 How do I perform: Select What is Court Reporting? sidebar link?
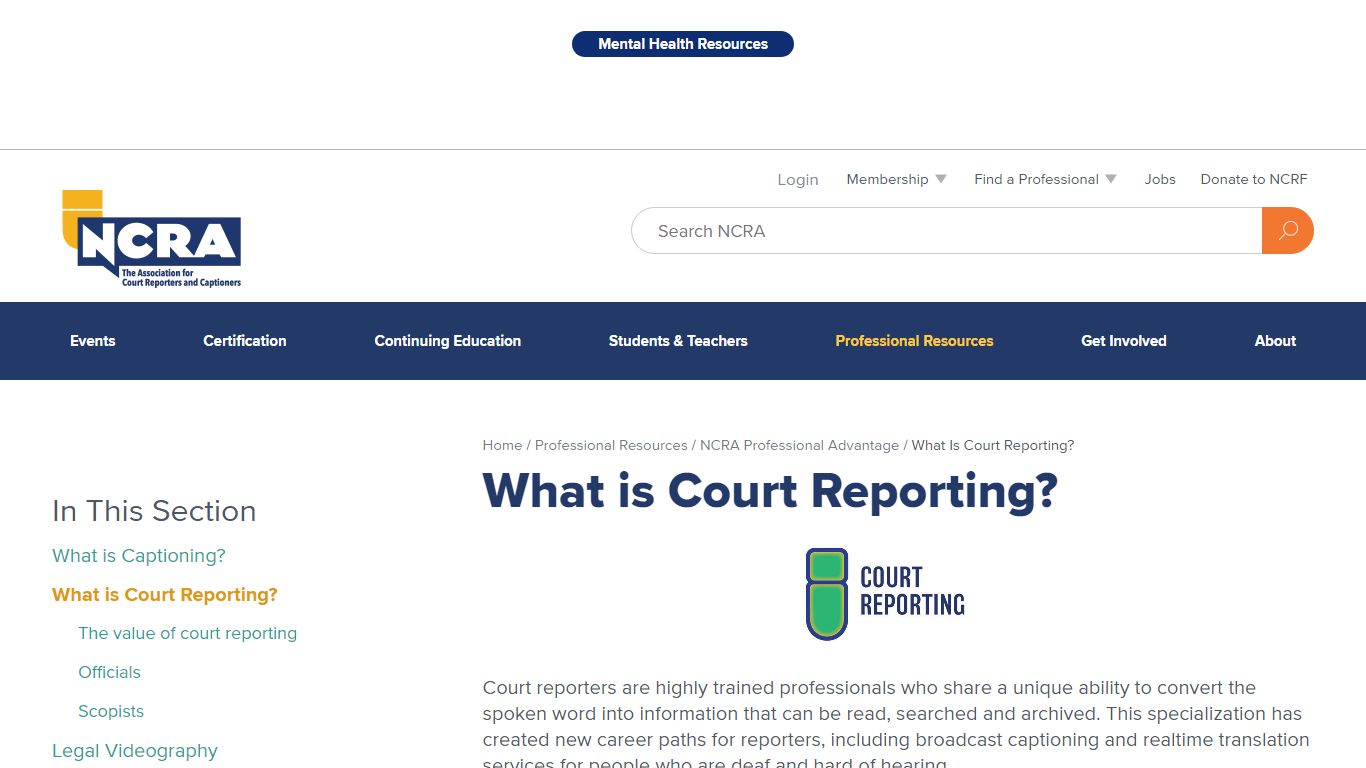(x=165, y=595)
